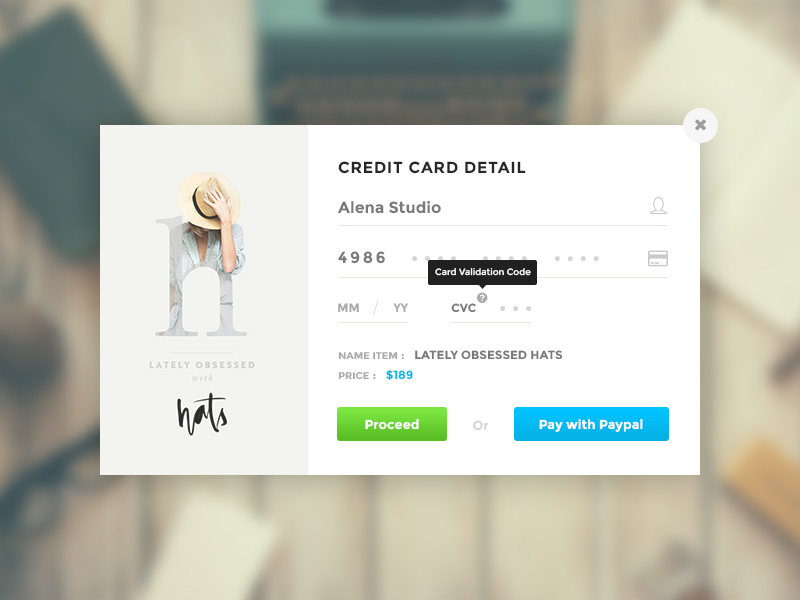
Task: Click the user profile icon
Action: pyautogui.click(x=658, y=206)
